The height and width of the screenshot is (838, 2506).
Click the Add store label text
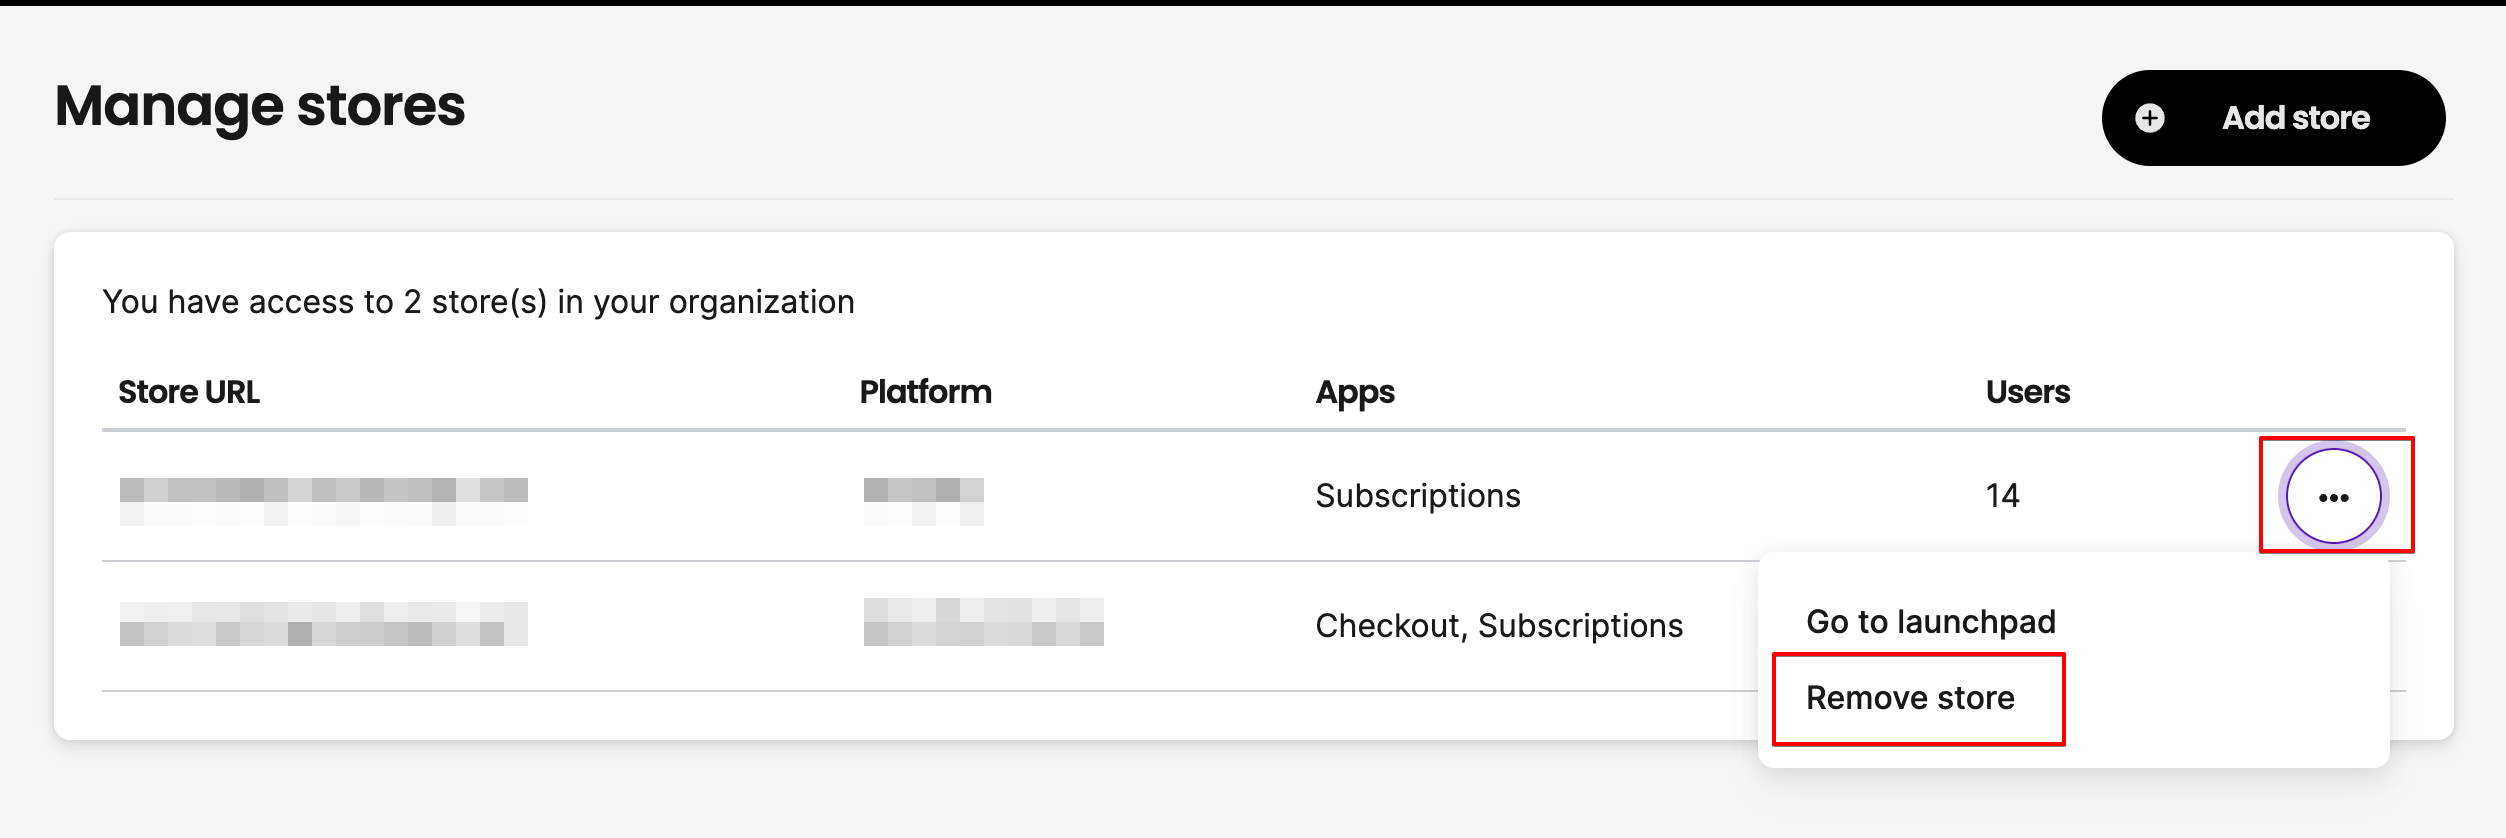click(x=2296, y=118)
